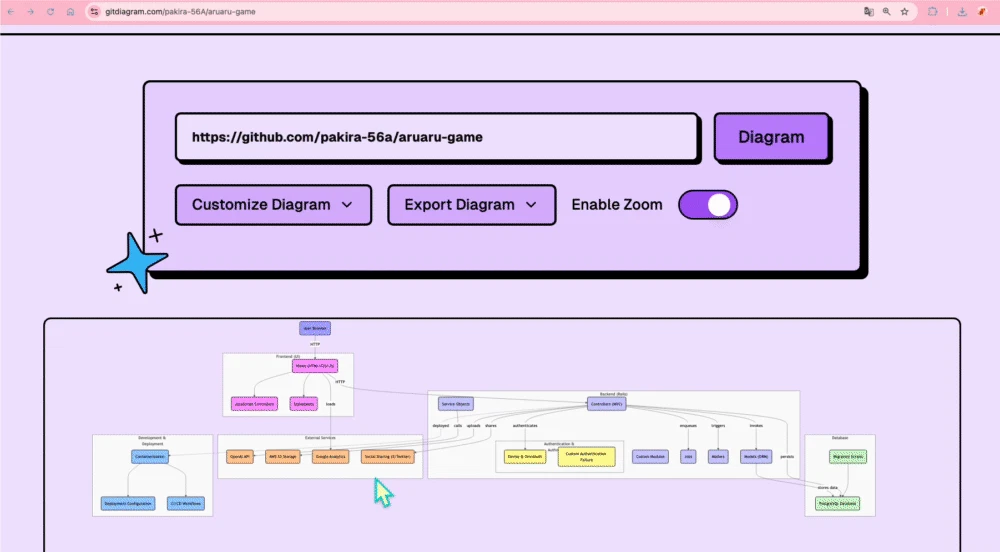Click the Custom Modules node

(x=651, y=456)
